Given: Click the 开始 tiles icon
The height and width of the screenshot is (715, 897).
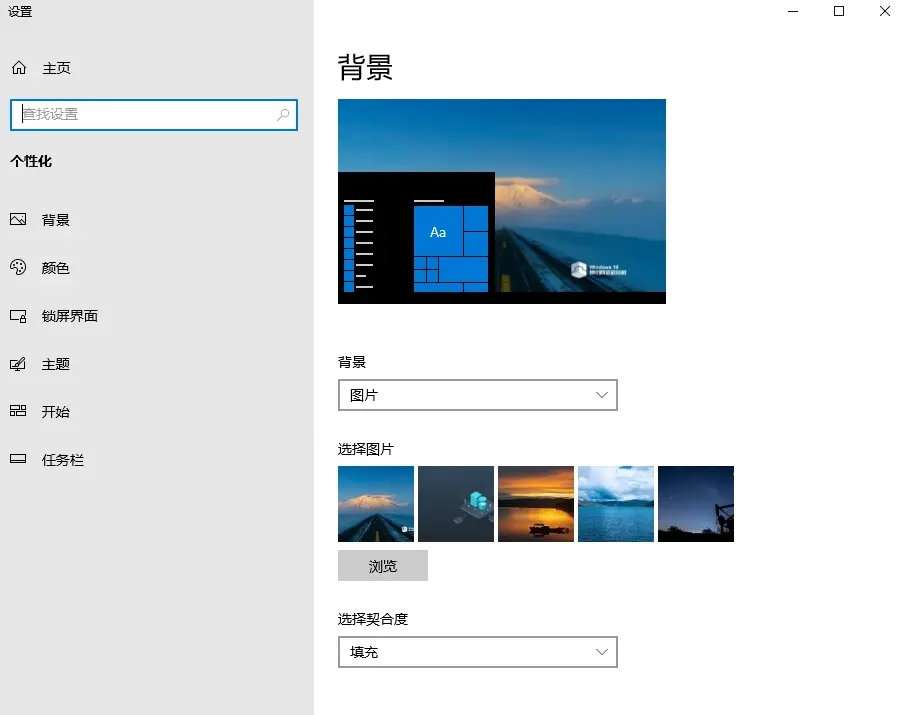Looking at the screenshot, I should (x=18, y=411).
